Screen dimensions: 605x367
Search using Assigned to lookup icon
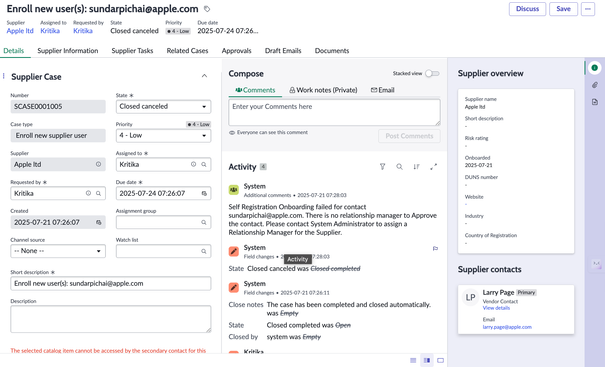click(x=204, y=164)
